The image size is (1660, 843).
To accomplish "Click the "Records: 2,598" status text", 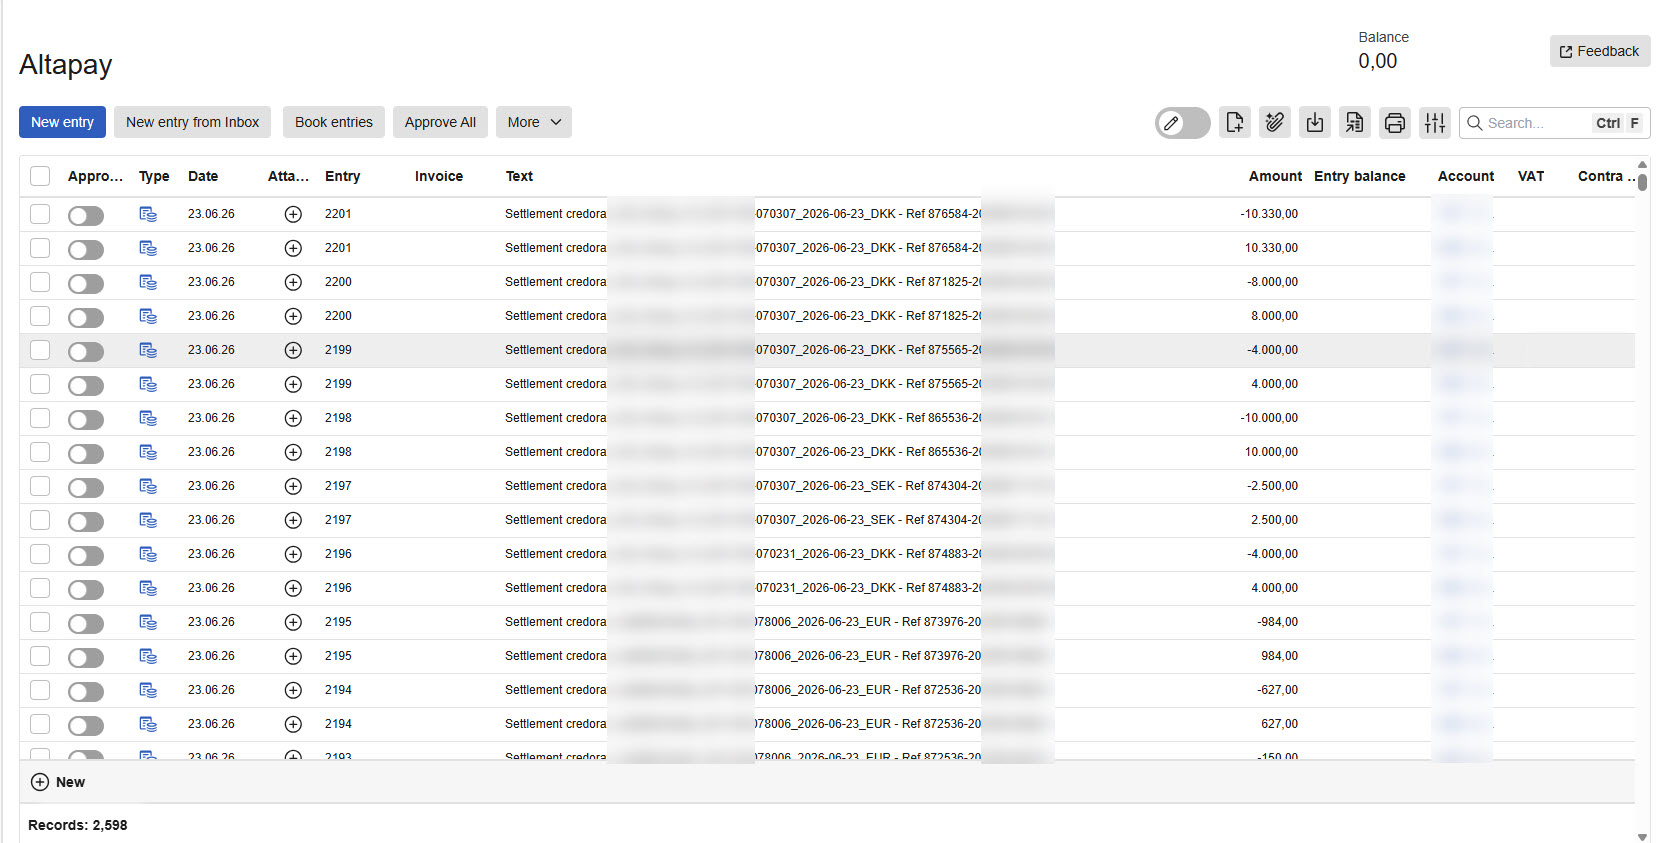I will (78, 825).
